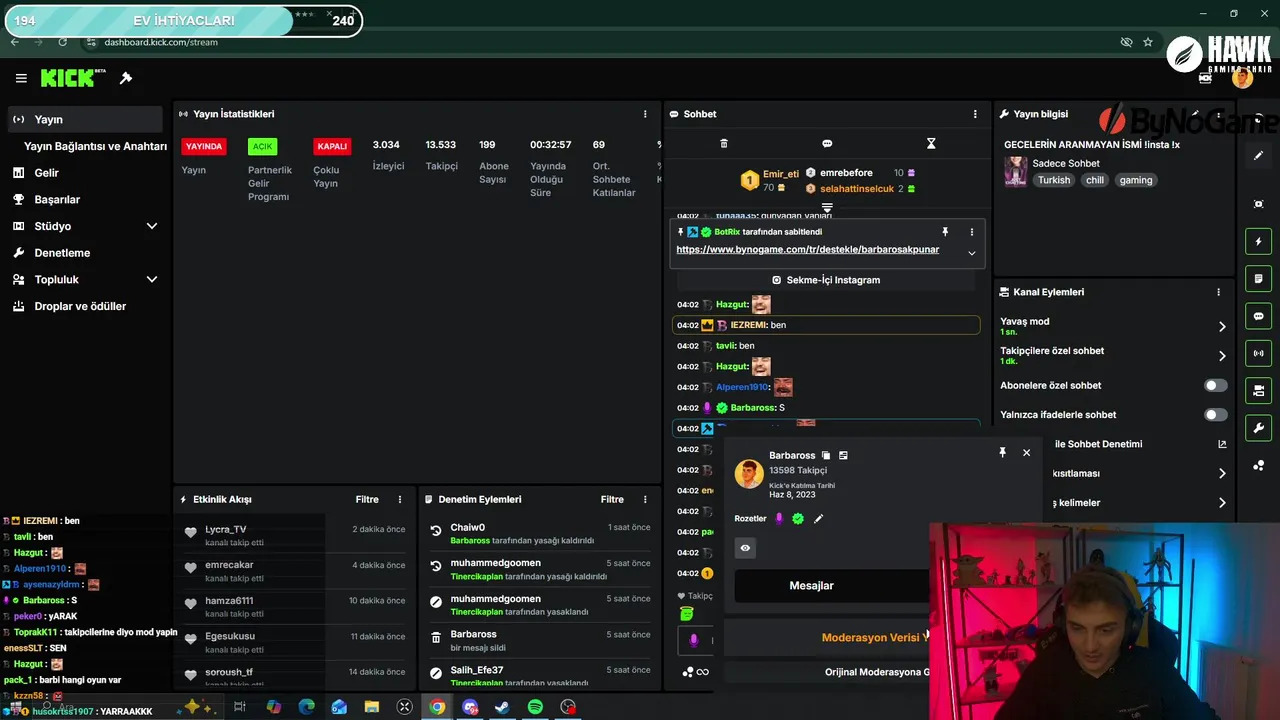Expand the Stüdyo sidebar section
Screen dimensions: 1280x720
coord(152,226)
